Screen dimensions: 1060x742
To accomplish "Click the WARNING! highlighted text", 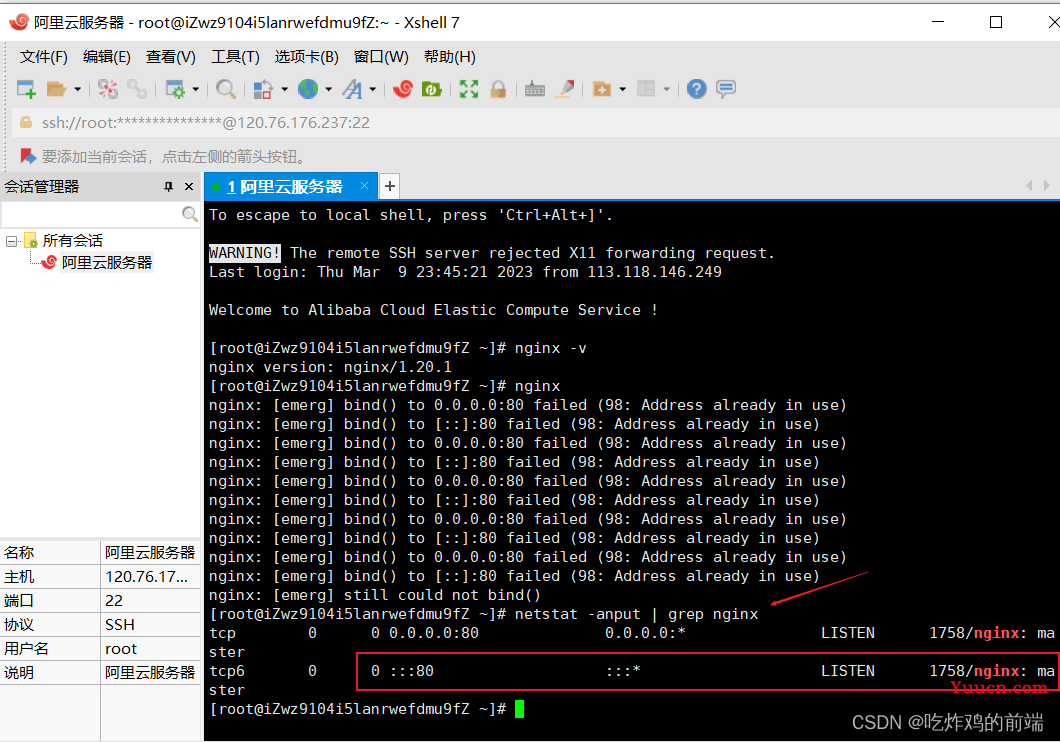I will coord(244,253).
